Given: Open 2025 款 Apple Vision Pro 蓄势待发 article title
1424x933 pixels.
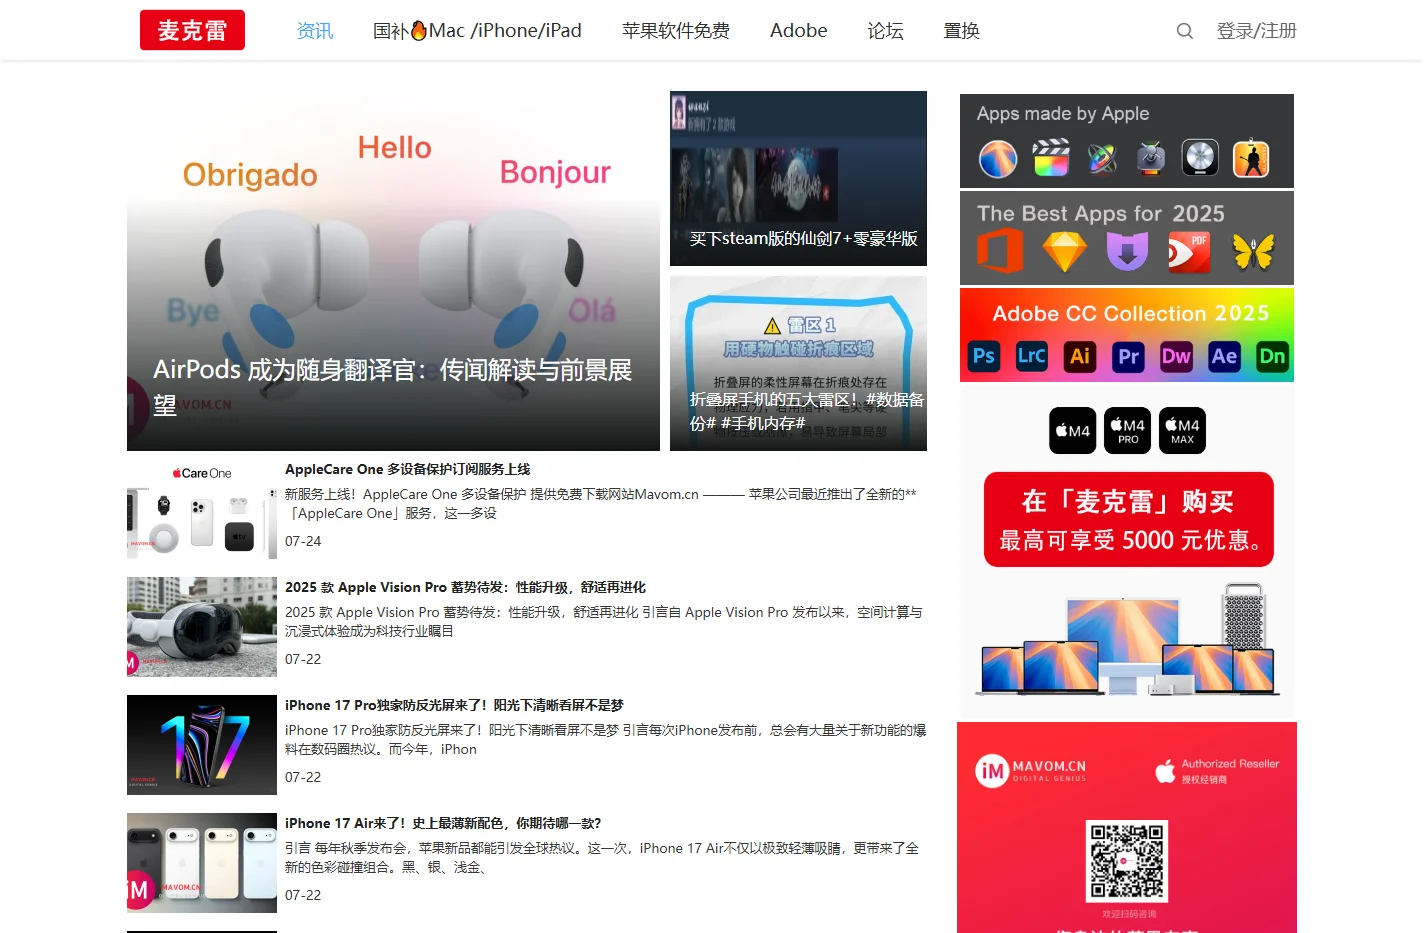Looking at the screenshot, I should tap(465, 587).
